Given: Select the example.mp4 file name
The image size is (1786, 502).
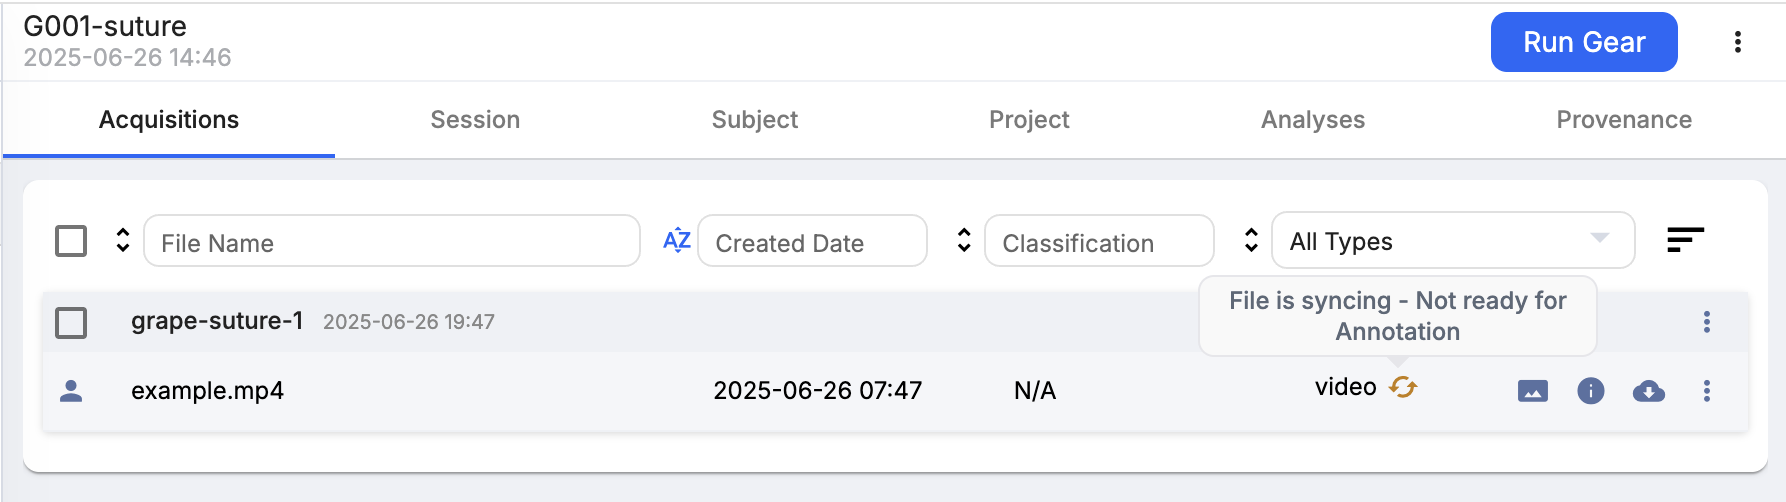Looking at the screenshot, I should click(x=207, y=391).
